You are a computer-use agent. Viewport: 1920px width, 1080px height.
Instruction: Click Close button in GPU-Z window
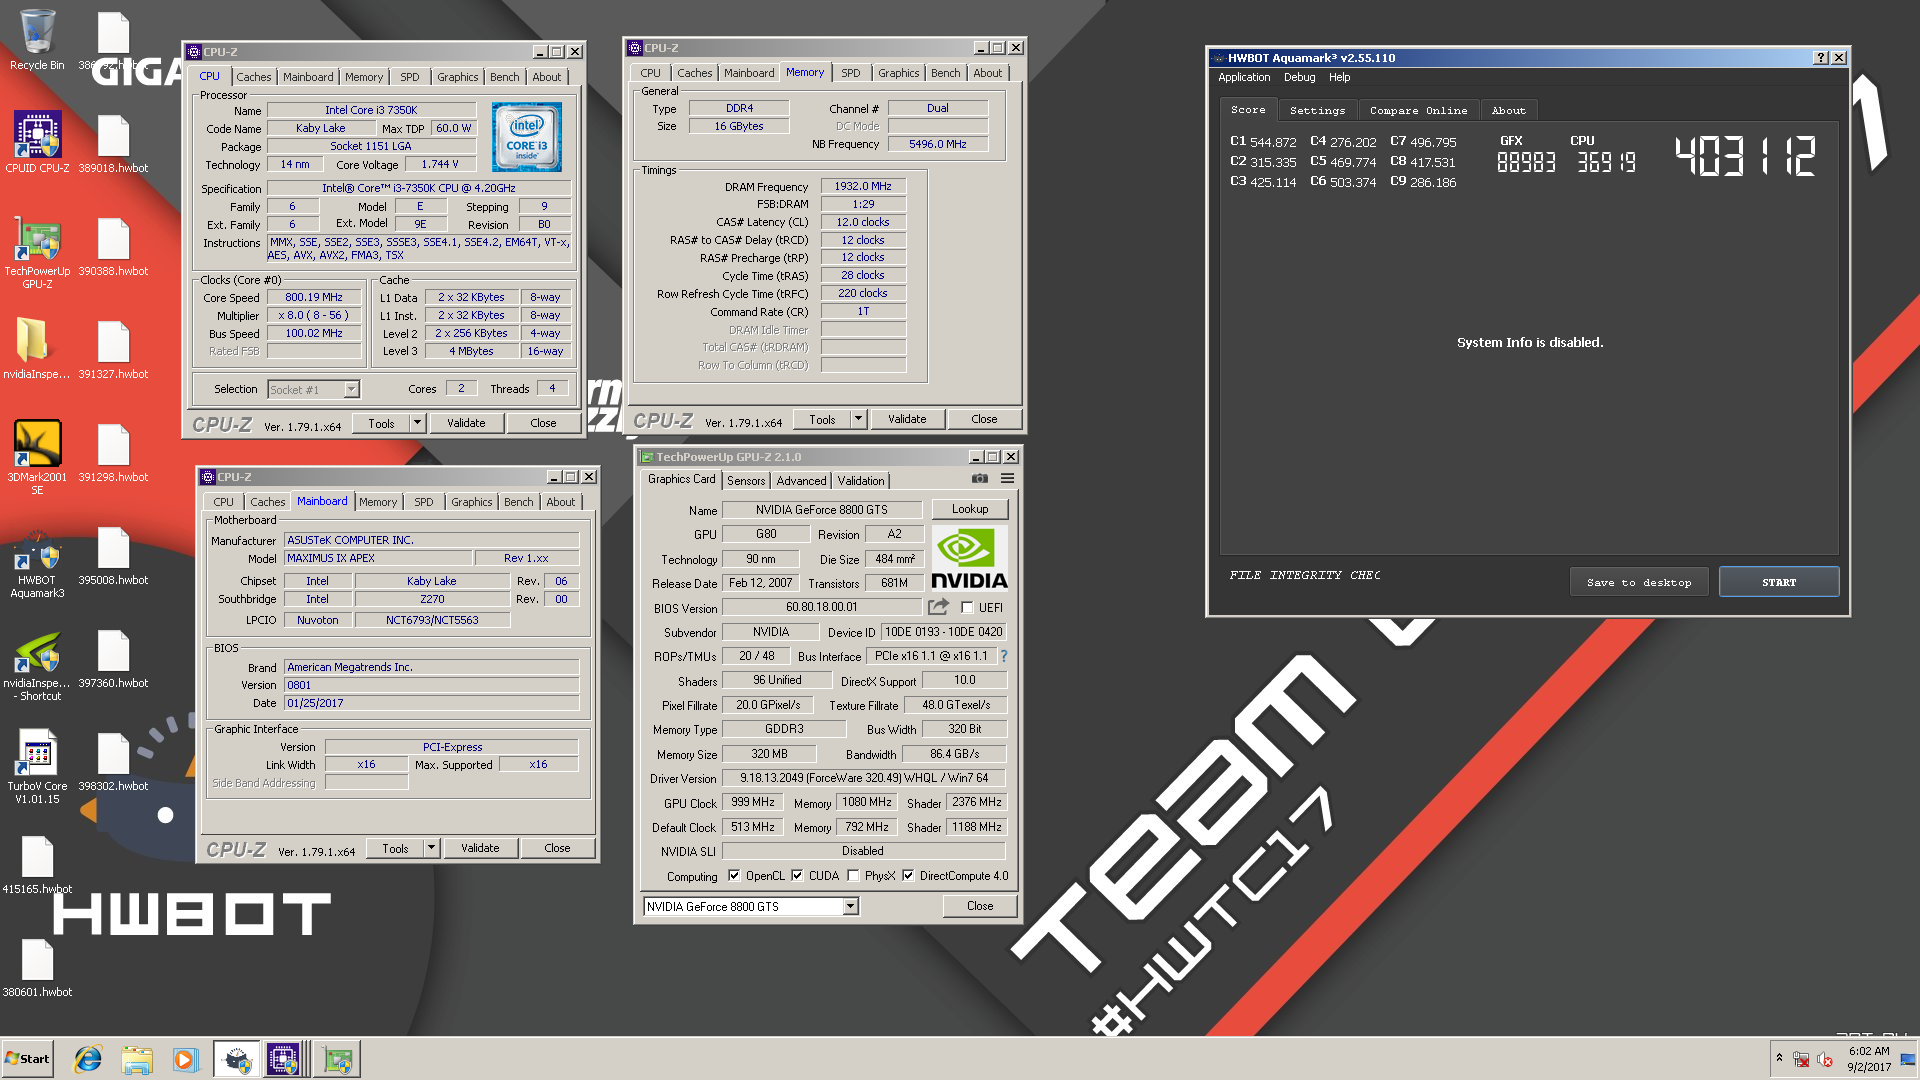979,906
